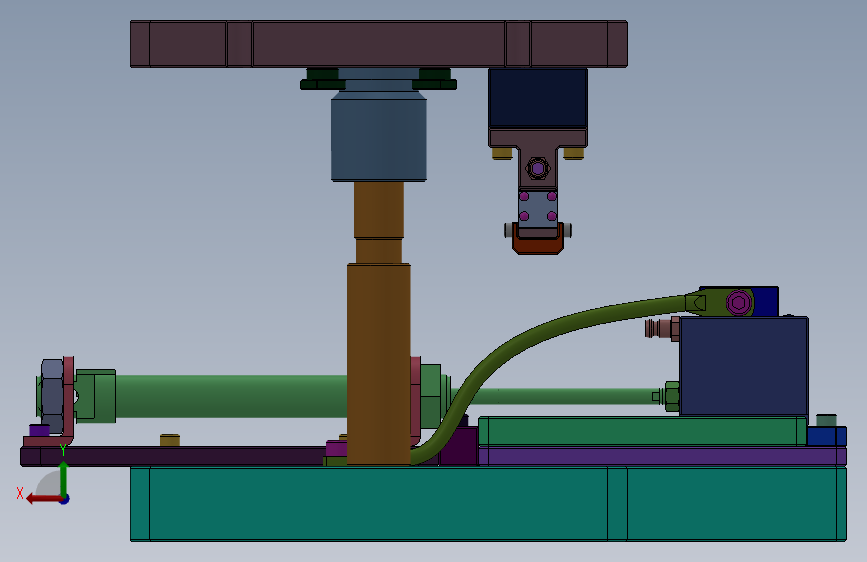The width and height of the screenshot is (867, 562).
Task: Click the green Y axis of triad
Action: [x=64, y=479]
